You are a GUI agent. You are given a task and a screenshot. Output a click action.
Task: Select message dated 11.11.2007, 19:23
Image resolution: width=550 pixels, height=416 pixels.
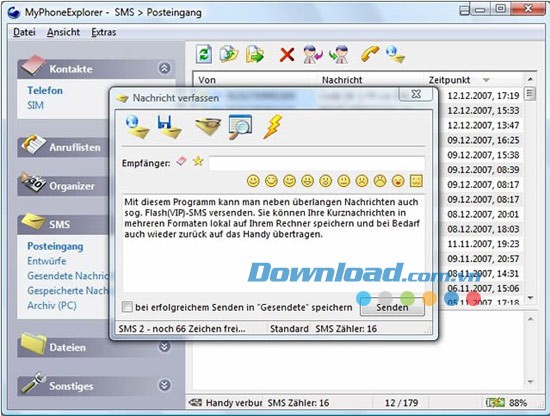(483, 244)
